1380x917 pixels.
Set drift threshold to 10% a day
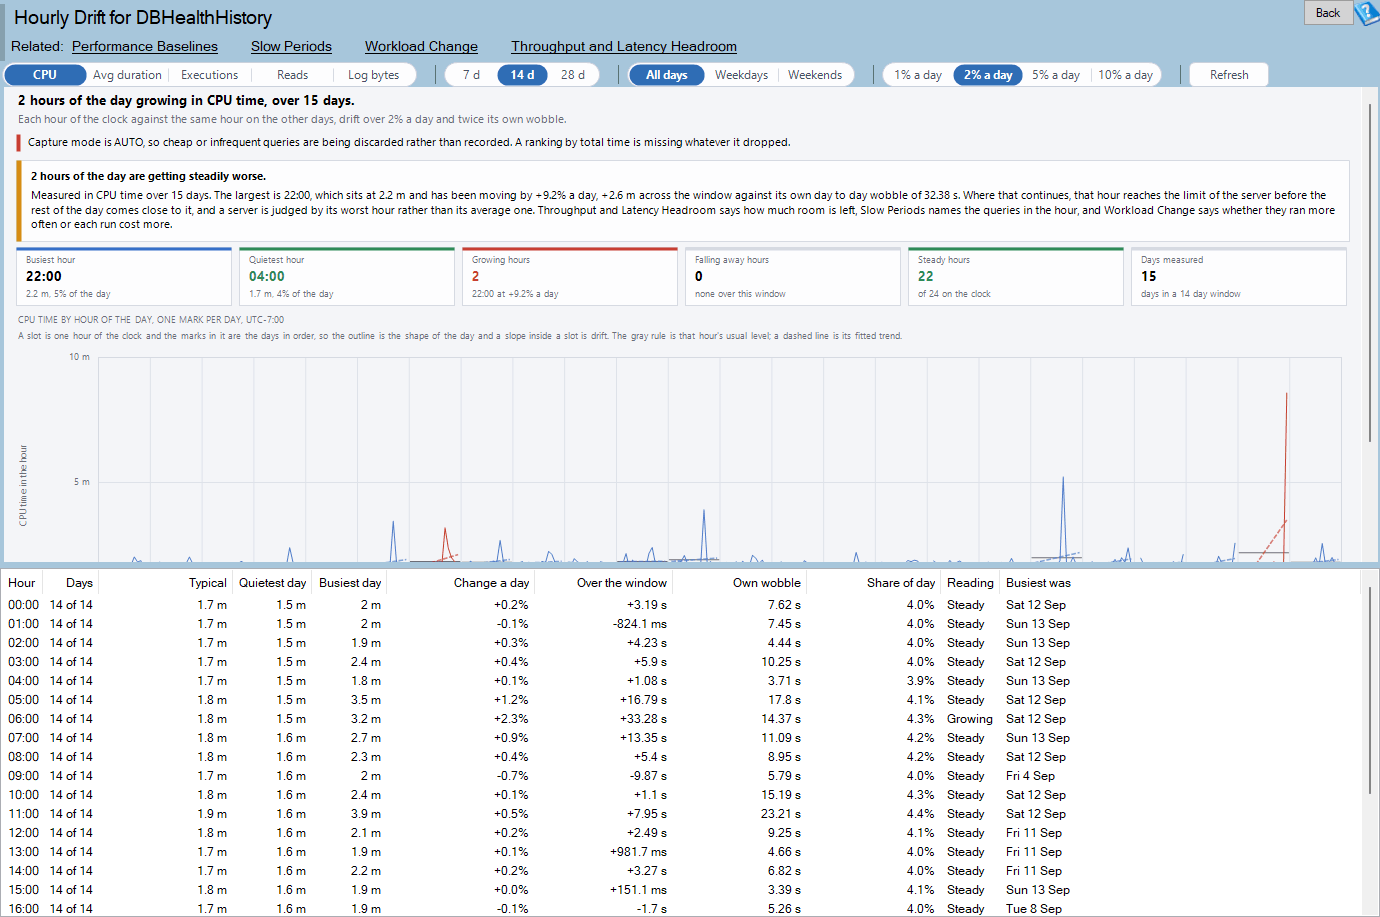(x=1125, y=75)
